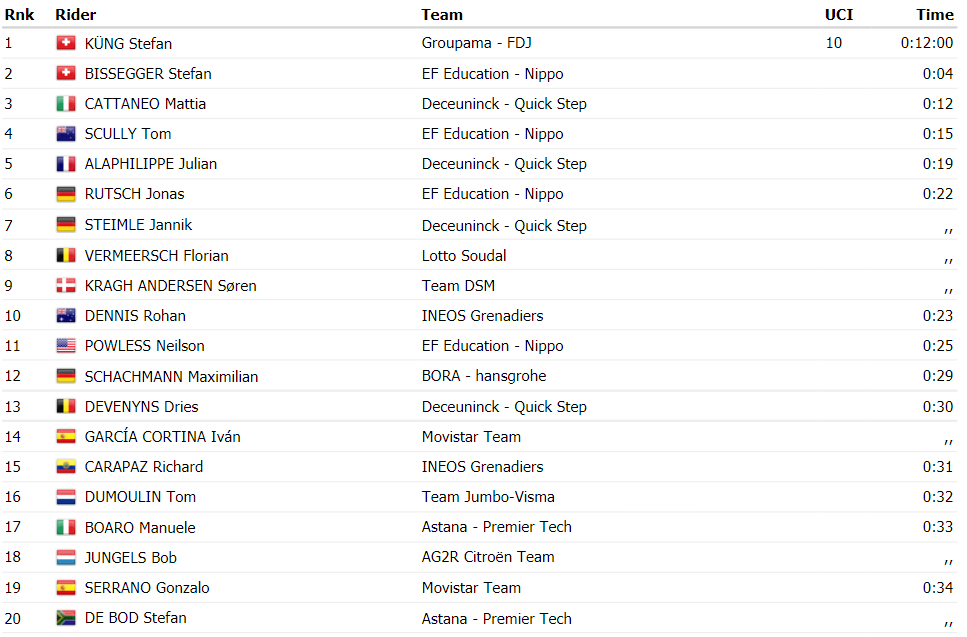Click the Dutch flag next to DUMOULIN Tom
The height and width of the screenshot is (637, 967).
[x=65, y=497]
